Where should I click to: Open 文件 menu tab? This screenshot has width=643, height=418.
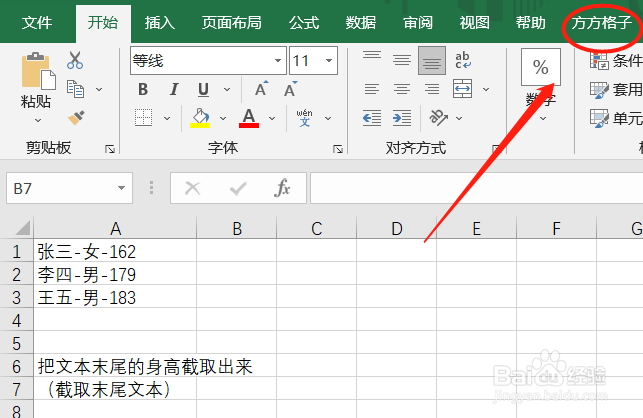37,23
